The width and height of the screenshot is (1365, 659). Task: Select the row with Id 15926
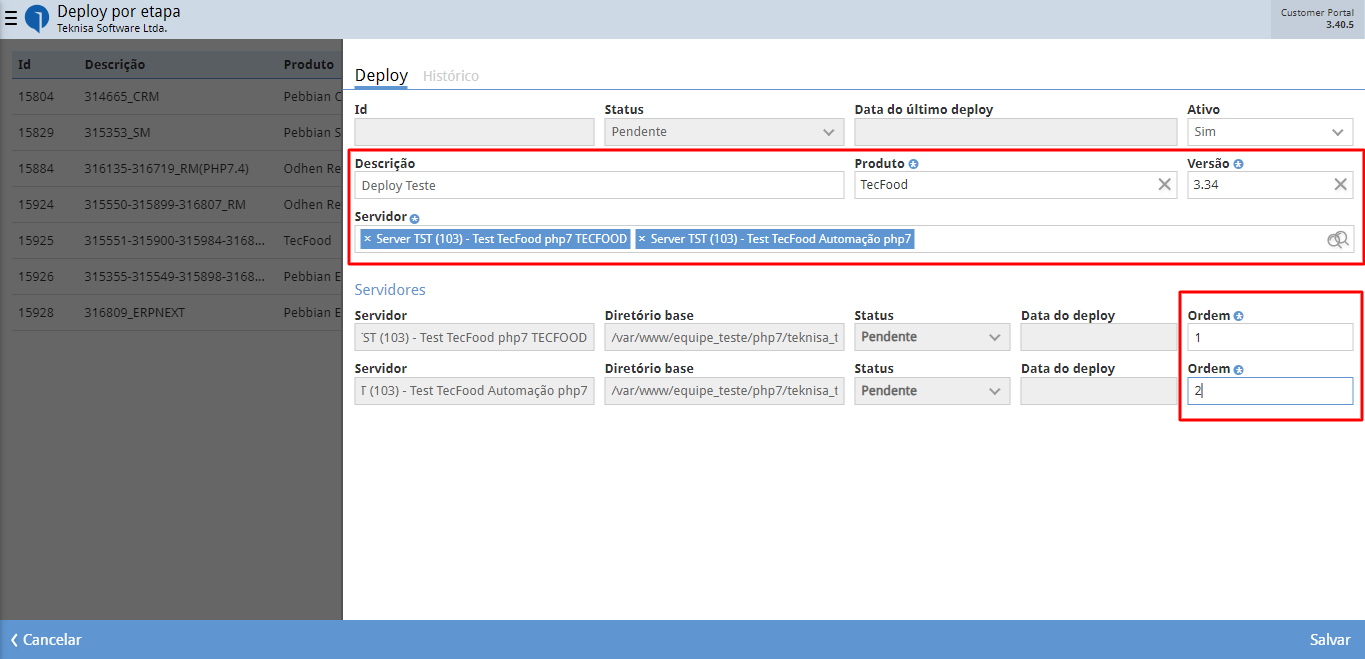[177, 277]
